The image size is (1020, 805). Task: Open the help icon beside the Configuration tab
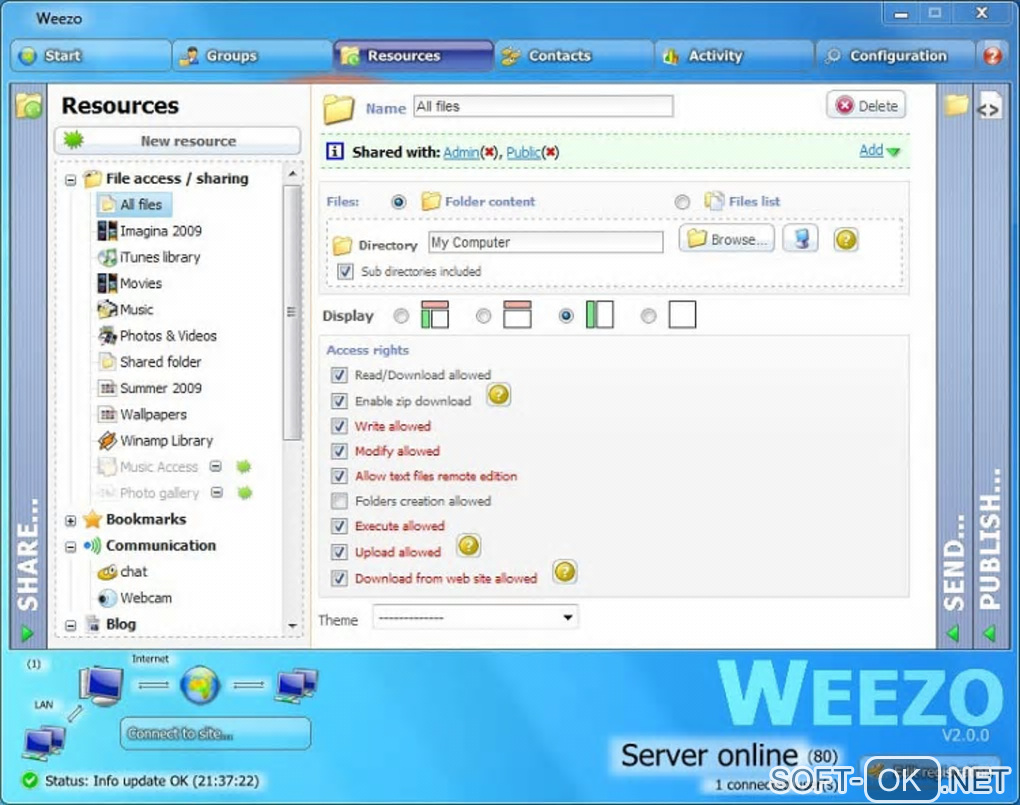click(992, 55)
